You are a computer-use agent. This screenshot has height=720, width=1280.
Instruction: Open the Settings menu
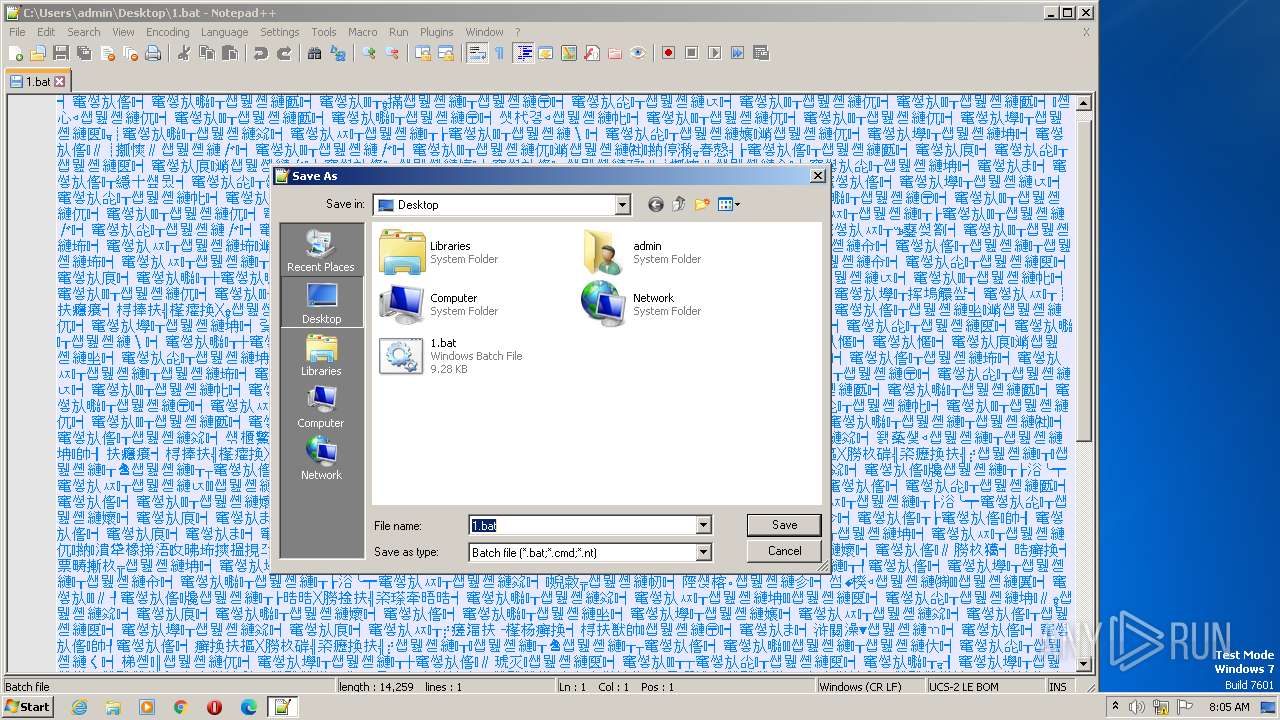pyautogui.click(x=279, y=32)
